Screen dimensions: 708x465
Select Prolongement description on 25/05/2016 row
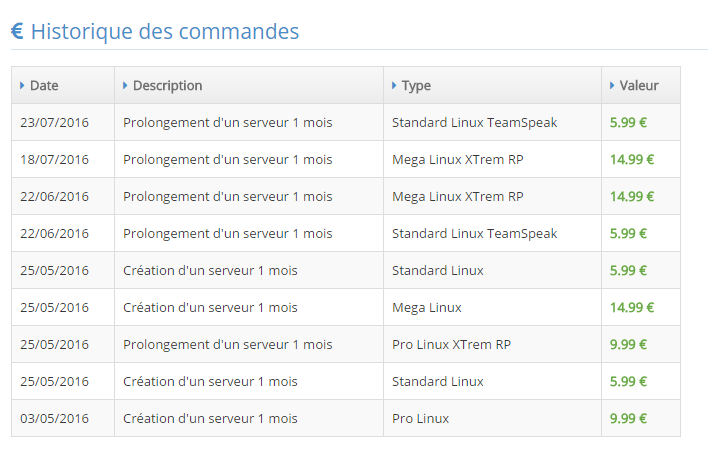point(228,344)
